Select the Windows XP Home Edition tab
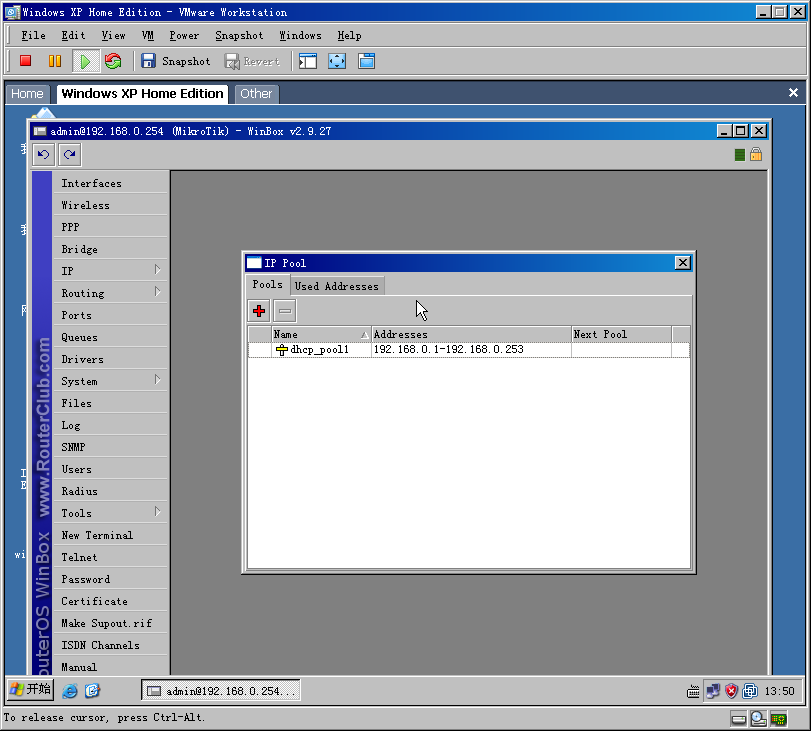This screenshot has height=731, width=811. point(142,94)
